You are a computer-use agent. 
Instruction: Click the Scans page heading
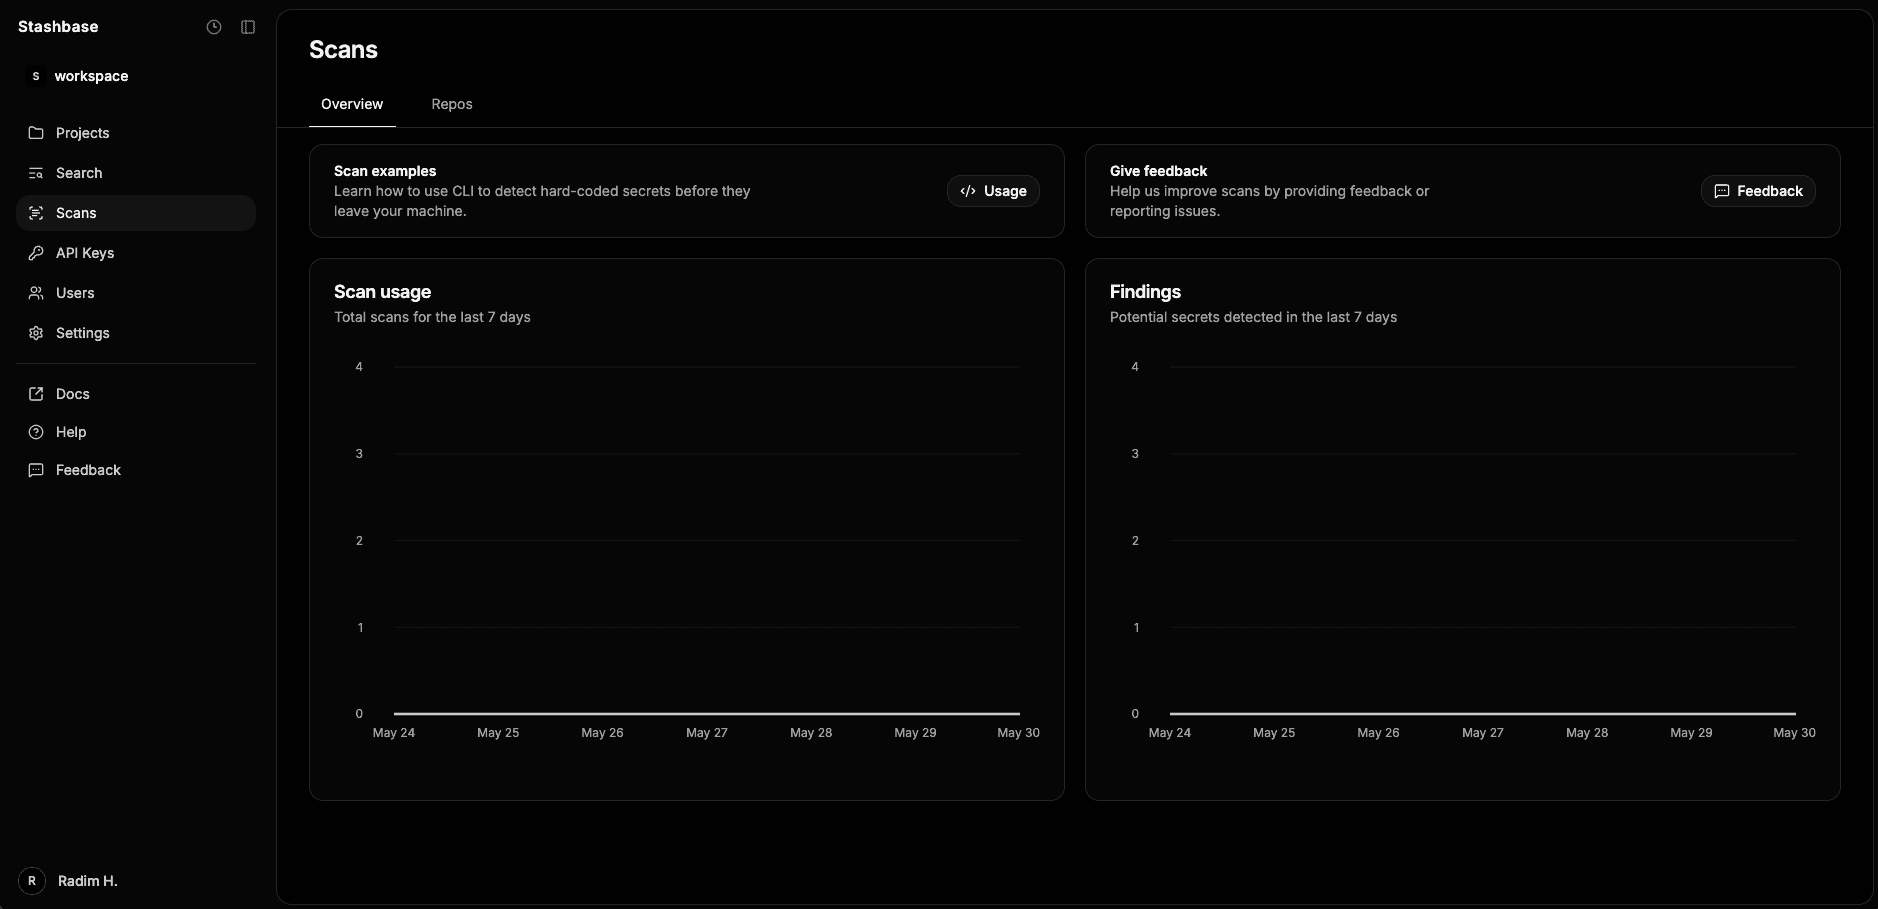343,50
